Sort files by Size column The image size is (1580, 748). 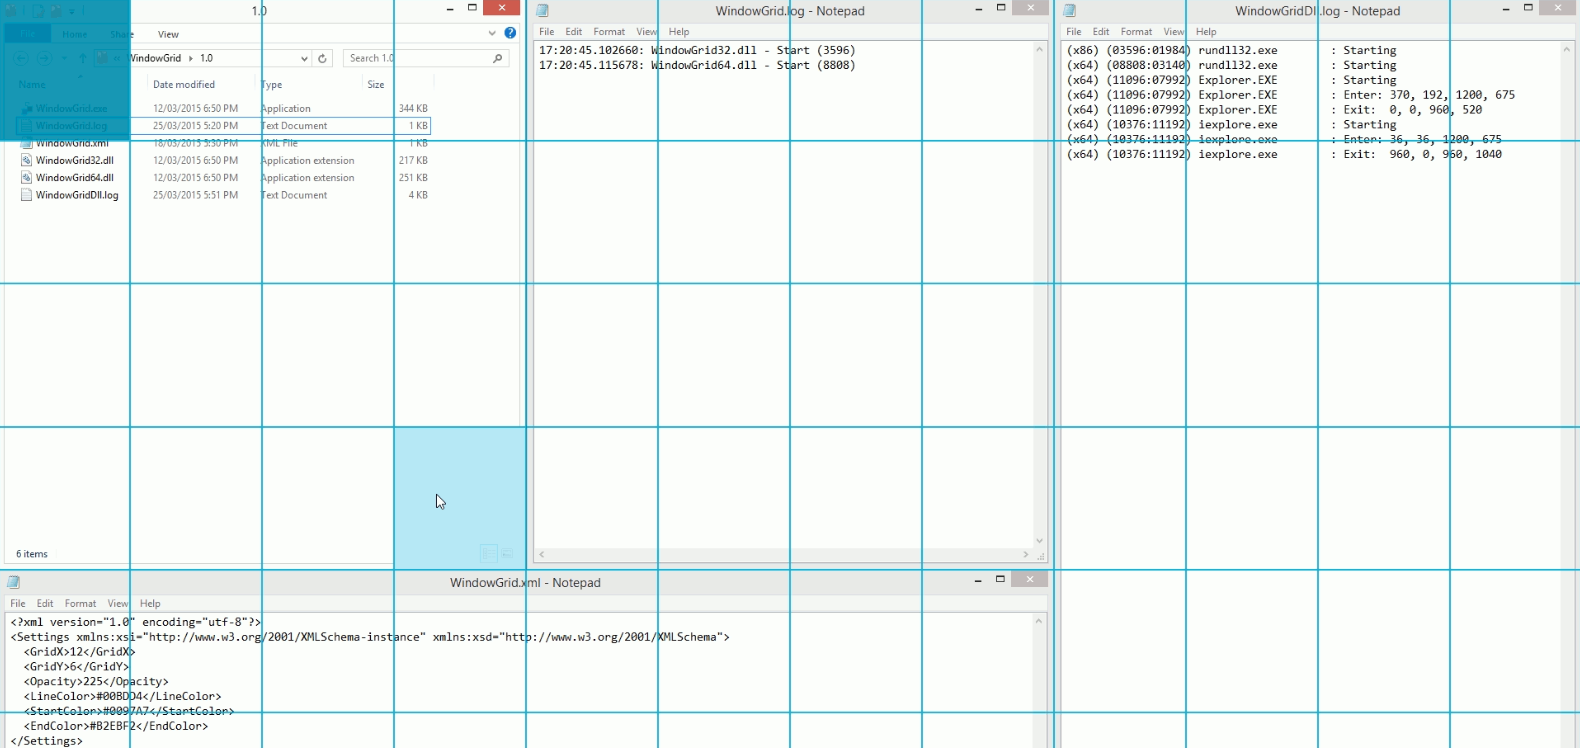click(x=376, y=85)
